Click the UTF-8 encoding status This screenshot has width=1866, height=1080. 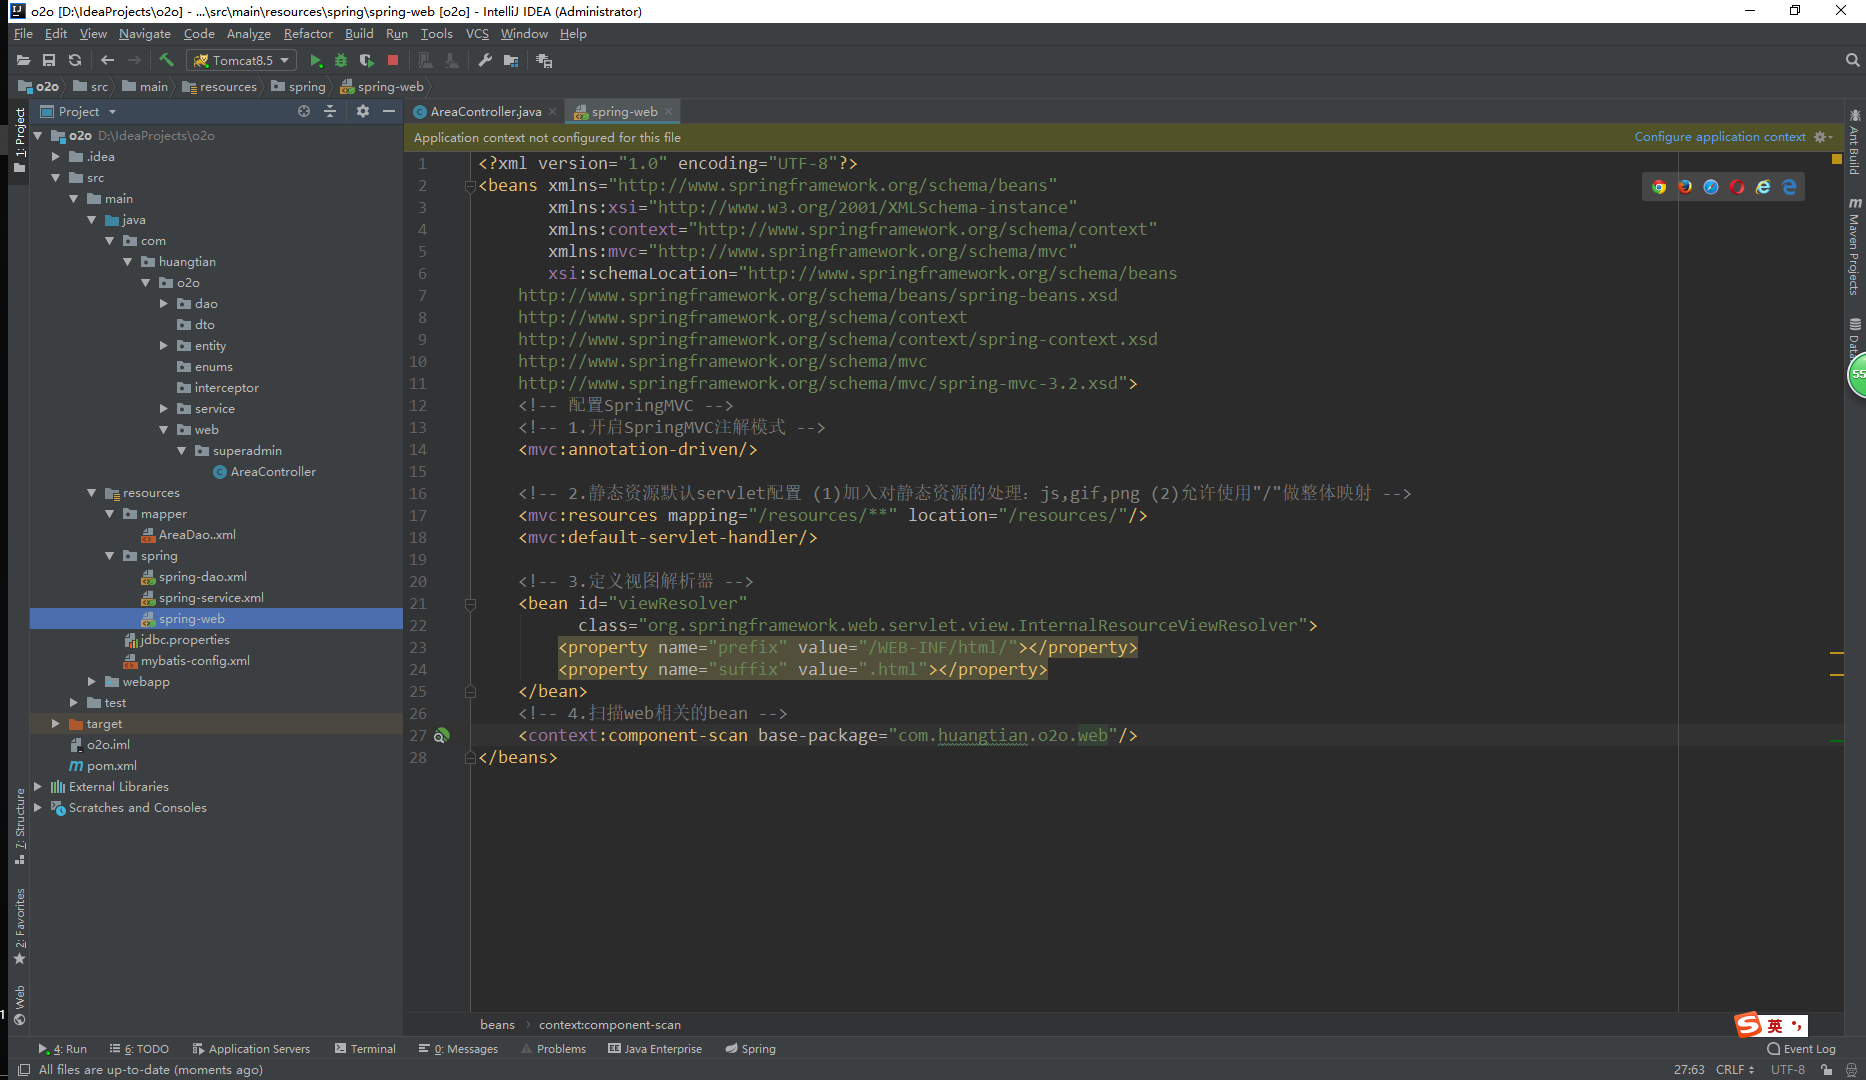tap(1788, 1069)
